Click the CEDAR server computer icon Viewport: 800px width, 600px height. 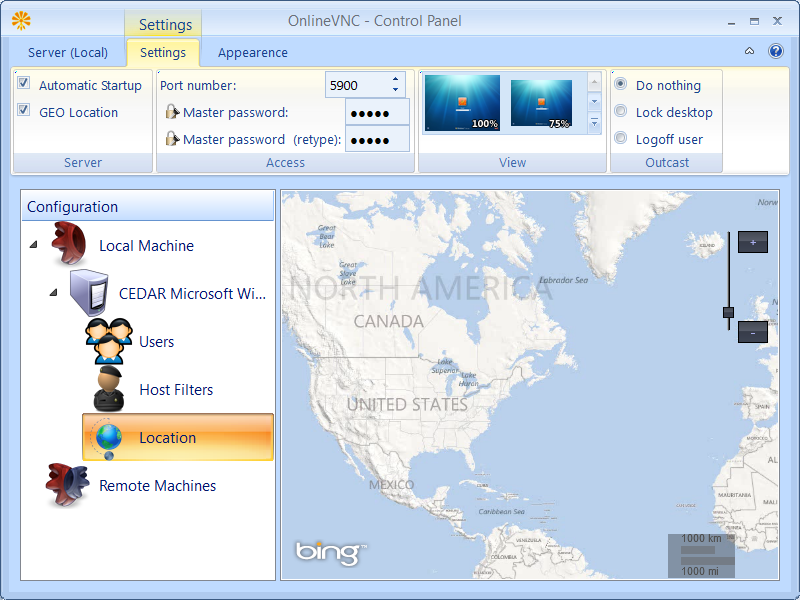coord(90,293)
